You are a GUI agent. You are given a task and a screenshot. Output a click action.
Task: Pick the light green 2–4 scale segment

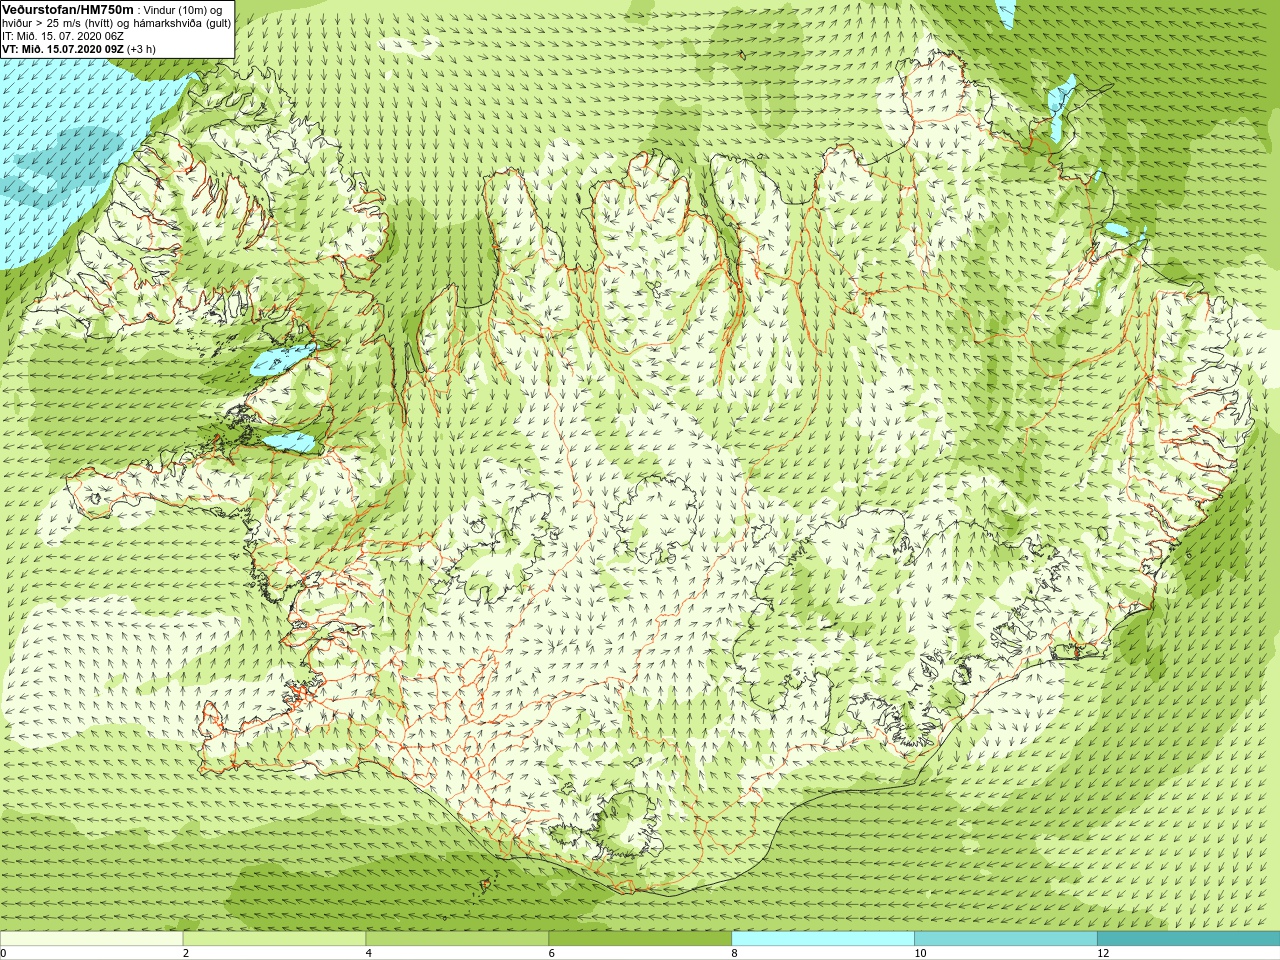click(274, 938)
